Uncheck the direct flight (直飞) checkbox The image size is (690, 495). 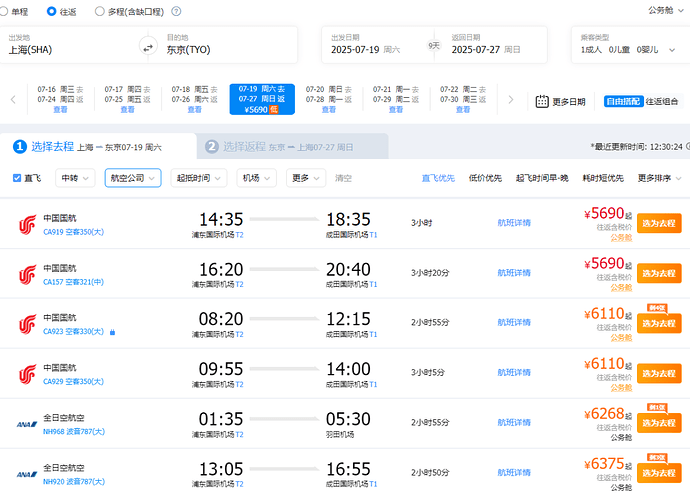click(x=17, y=178)
